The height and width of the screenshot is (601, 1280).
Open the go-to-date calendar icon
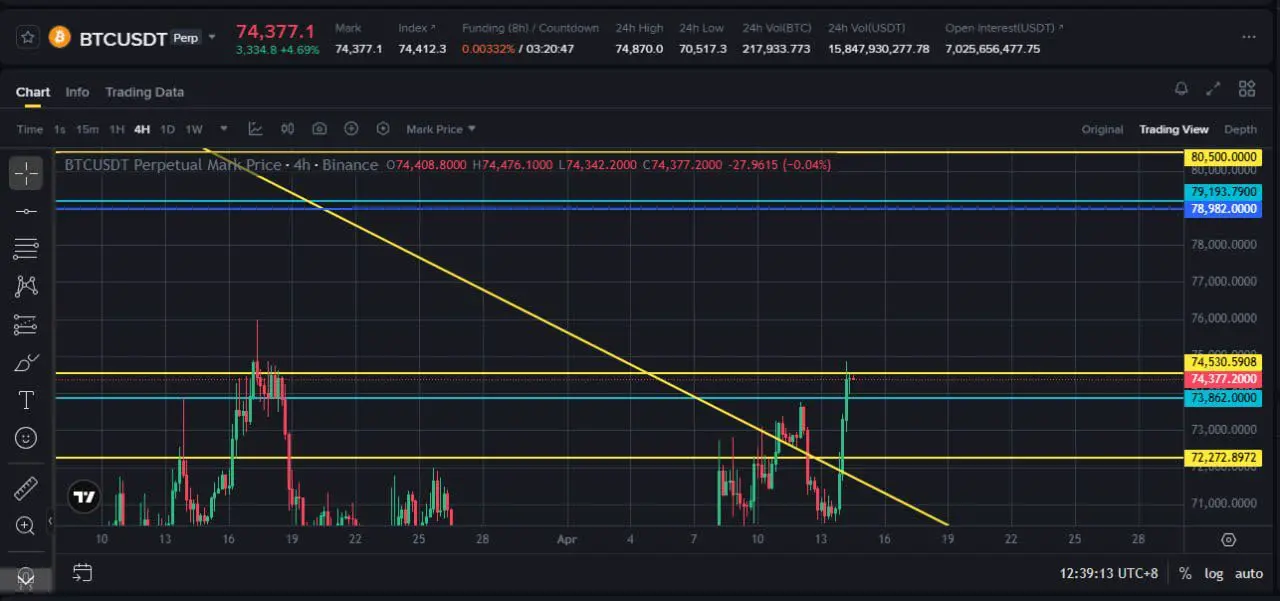[82, 573]
